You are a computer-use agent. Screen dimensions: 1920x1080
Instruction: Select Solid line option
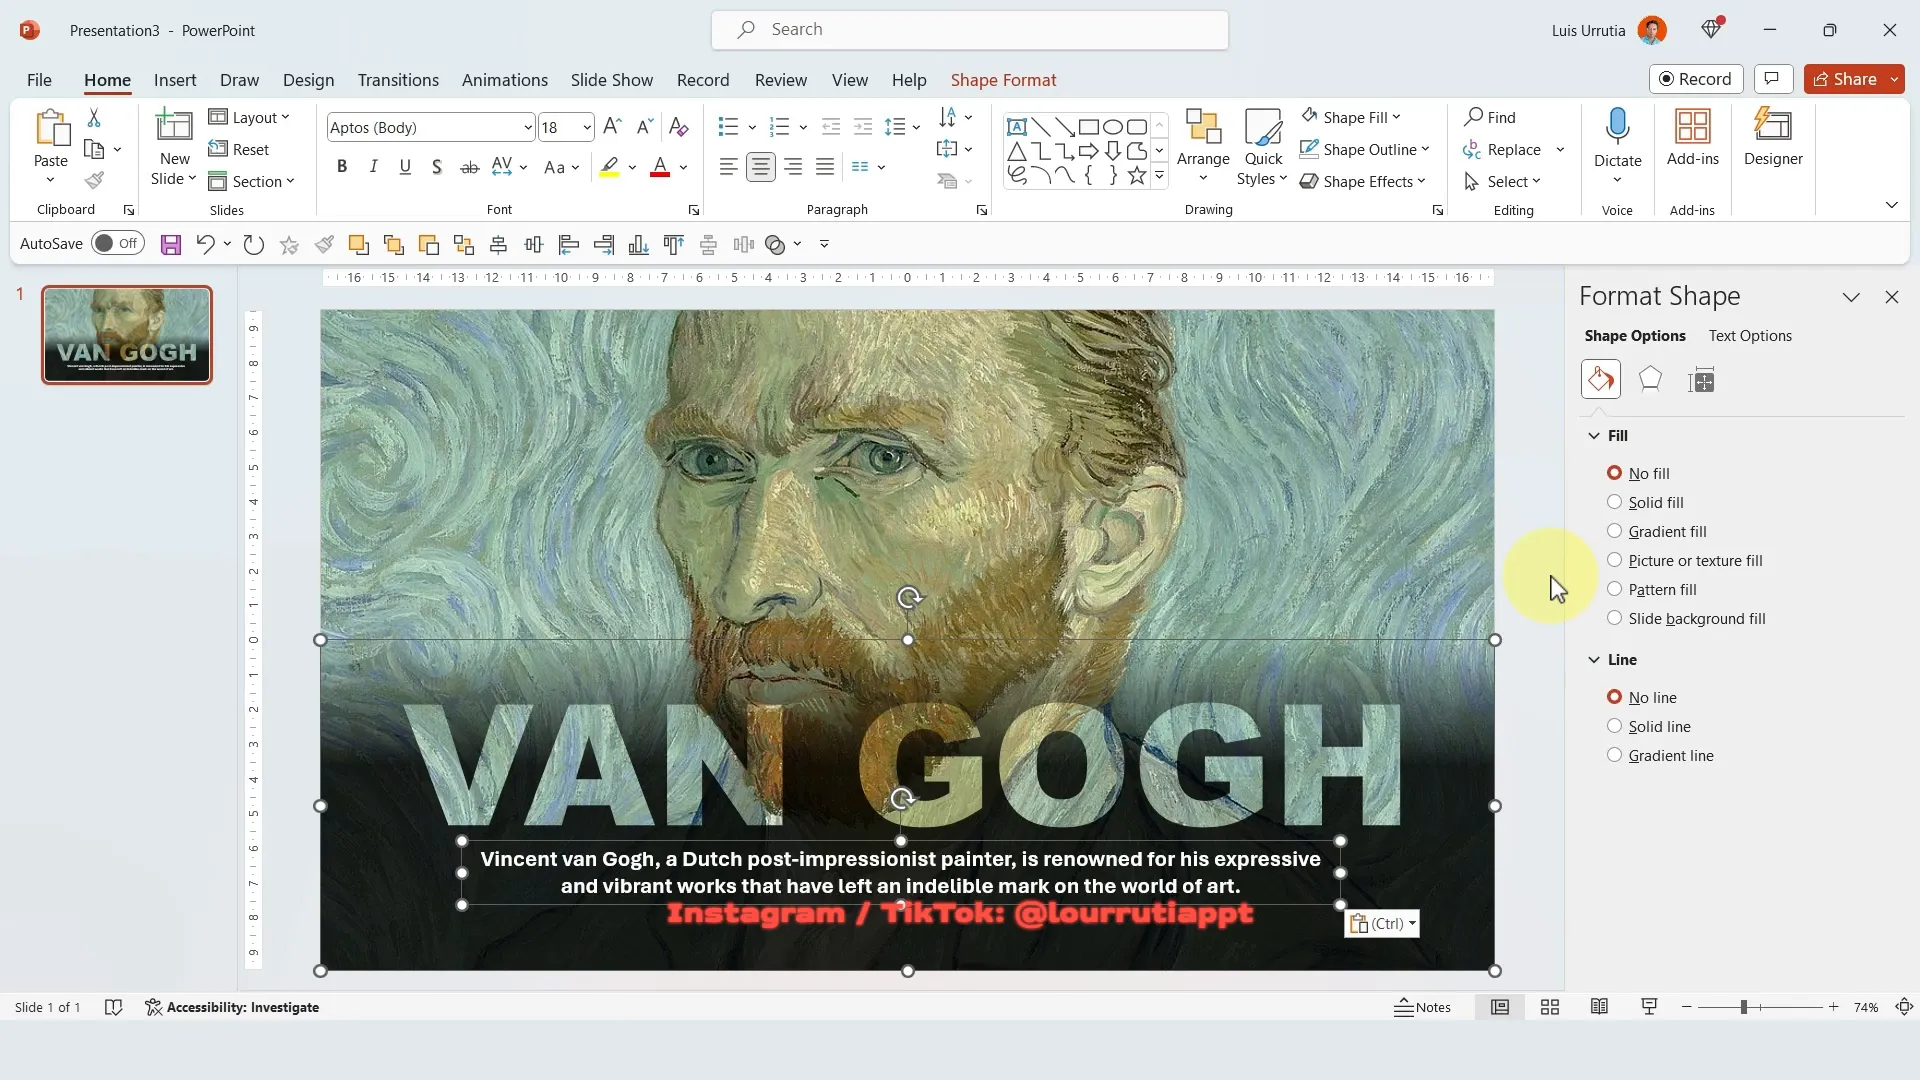[1648, 726]
